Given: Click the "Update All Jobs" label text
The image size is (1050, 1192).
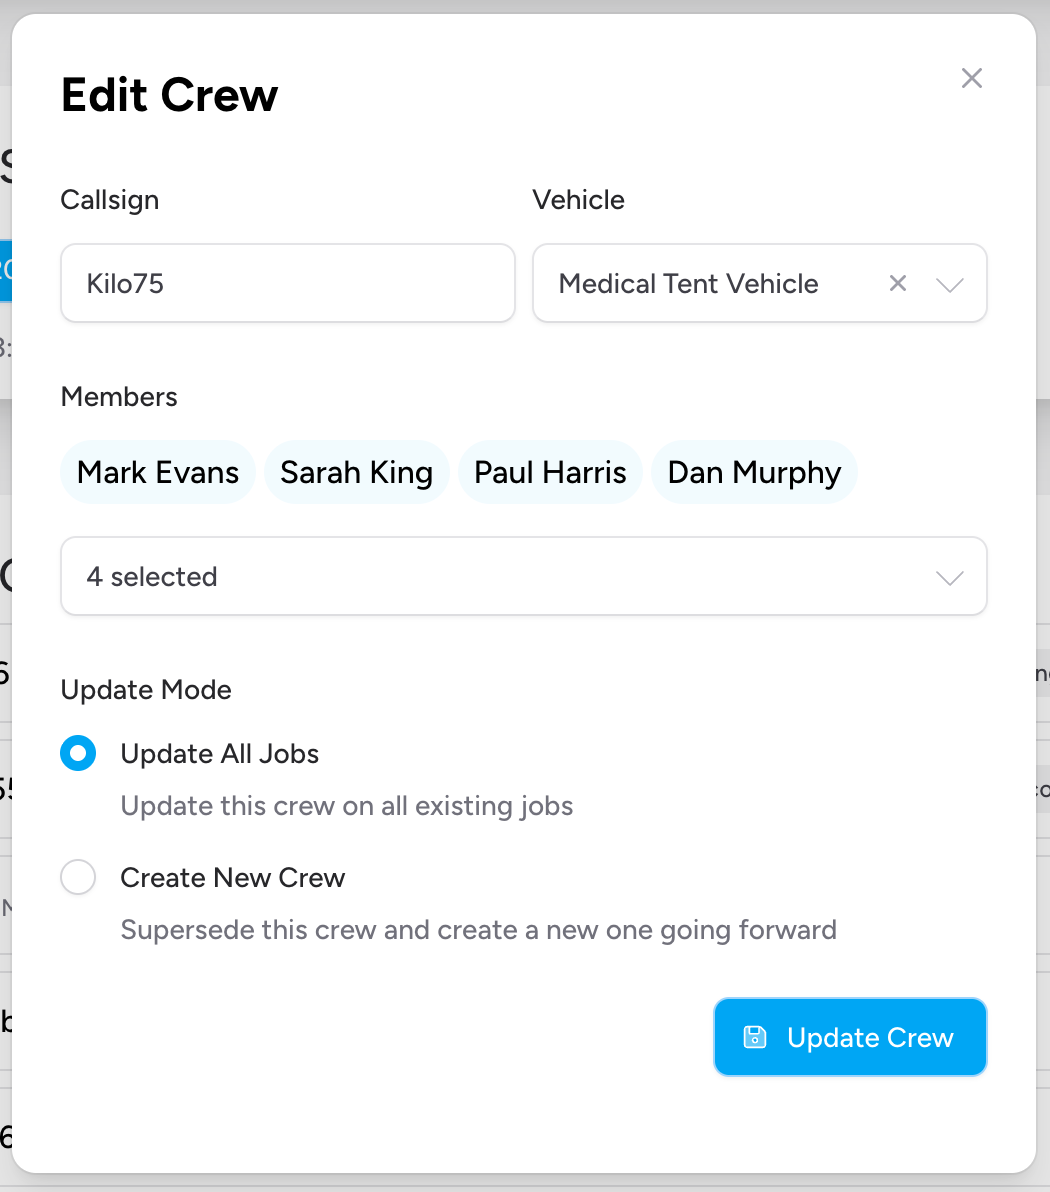Looking at the screenshot, I should point(219,753).
